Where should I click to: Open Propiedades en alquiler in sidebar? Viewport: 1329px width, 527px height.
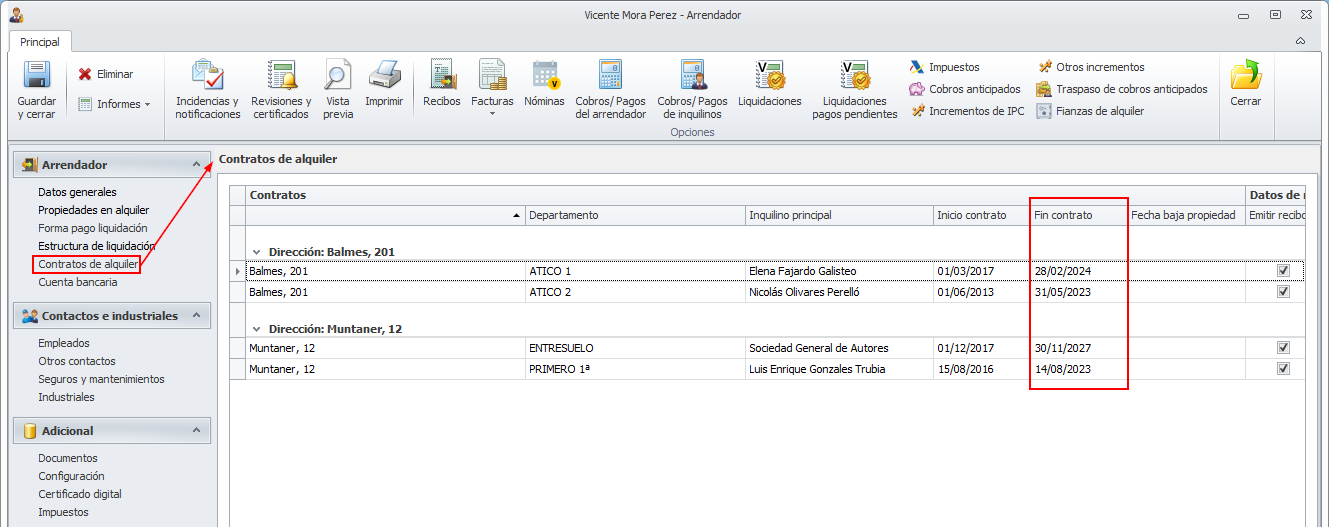(x=93, y=210)
